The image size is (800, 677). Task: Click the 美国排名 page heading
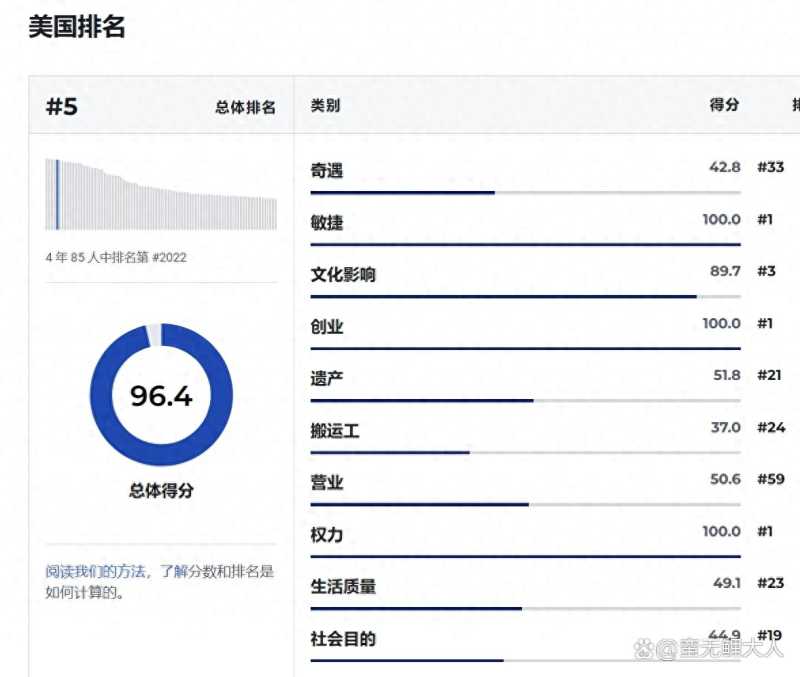(x=76, y=27)
